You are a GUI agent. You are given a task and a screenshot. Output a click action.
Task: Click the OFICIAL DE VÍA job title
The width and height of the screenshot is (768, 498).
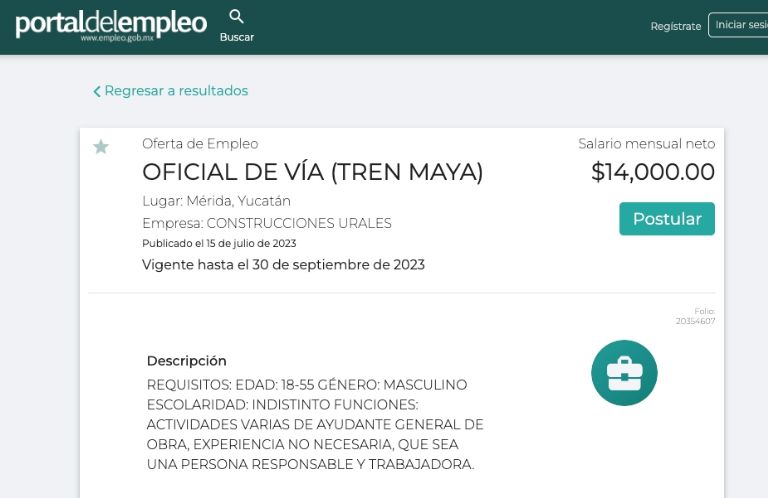312,172
